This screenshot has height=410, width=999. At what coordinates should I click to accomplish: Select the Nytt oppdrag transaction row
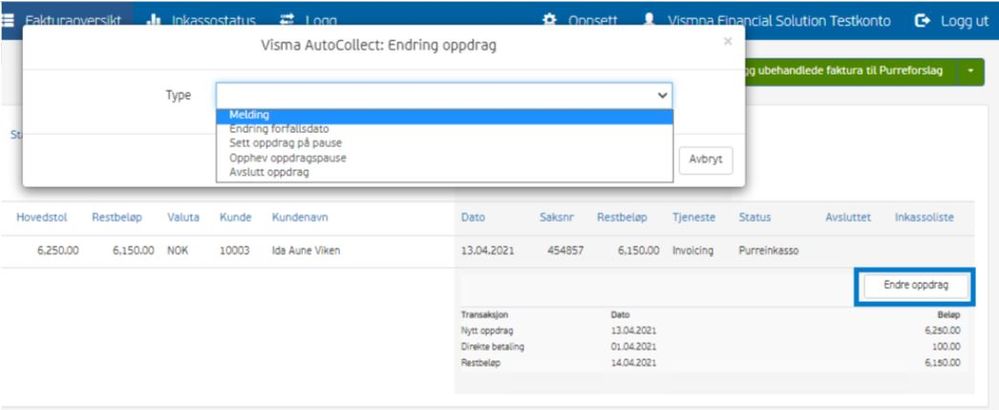pos(710,331)
